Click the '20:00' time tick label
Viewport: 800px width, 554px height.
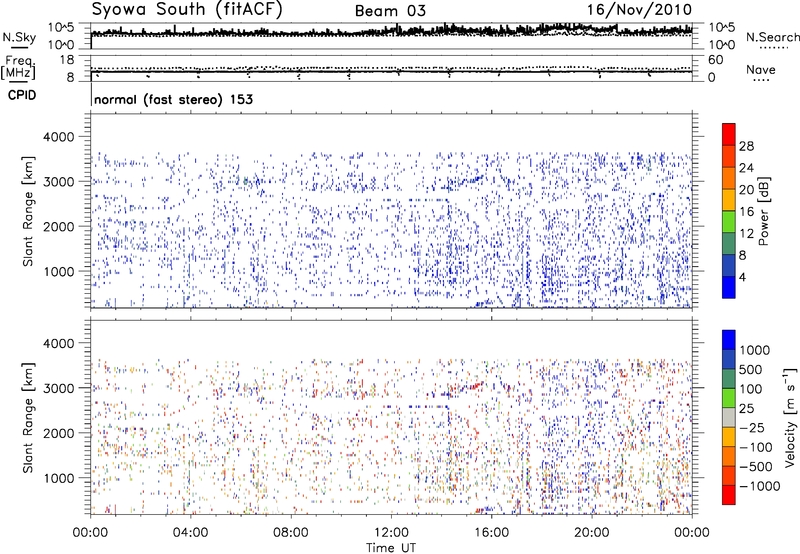(x=592, y=532)
